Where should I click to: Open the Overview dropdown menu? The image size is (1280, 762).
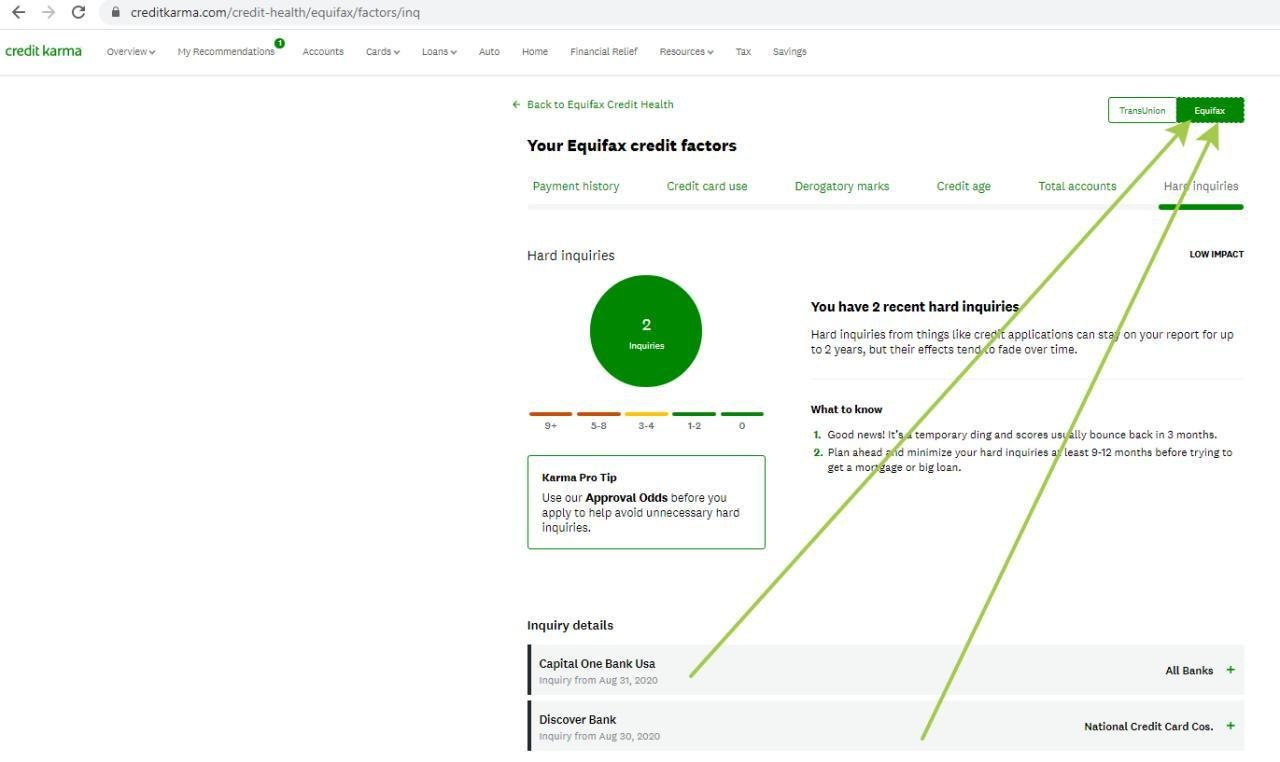(x=131, y=52)
